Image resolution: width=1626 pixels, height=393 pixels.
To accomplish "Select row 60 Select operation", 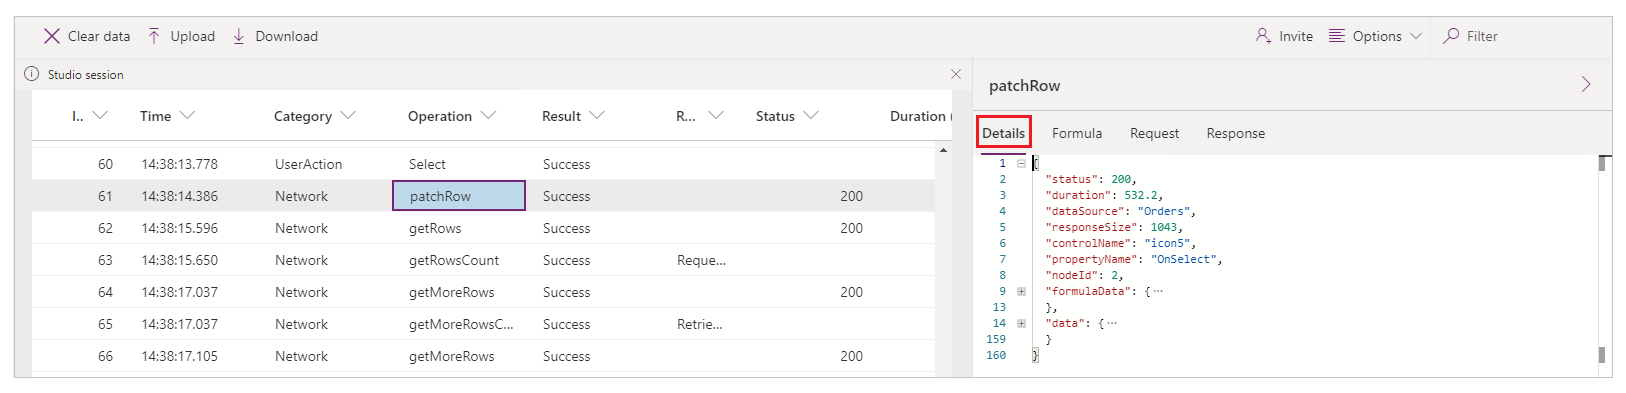I will 427,164.
